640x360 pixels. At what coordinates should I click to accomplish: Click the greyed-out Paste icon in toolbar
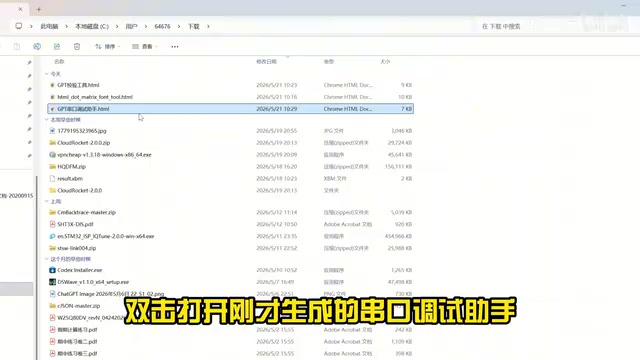[17, 47]
